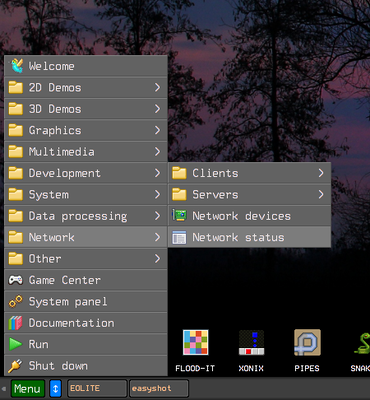
Task: Open the Clients submenu
Action: point(249,173)
